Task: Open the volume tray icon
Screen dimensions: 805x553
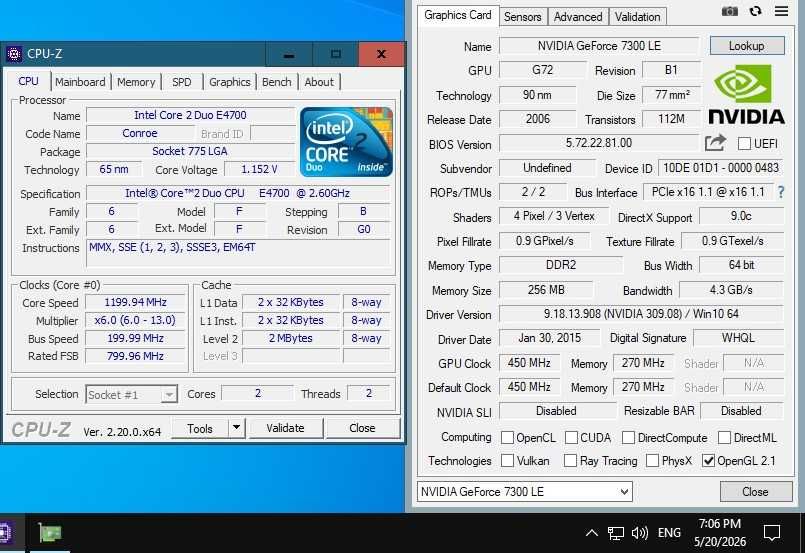Action: (640, 533)
